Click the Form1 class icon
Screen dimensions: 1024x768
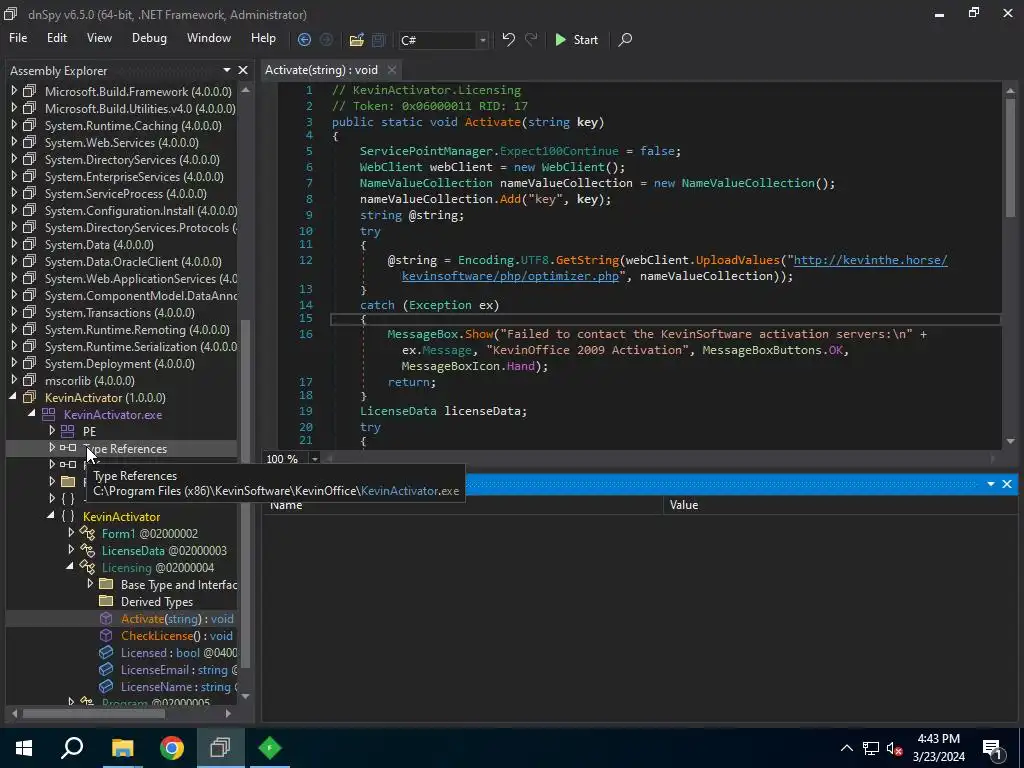tap(87, 534)
